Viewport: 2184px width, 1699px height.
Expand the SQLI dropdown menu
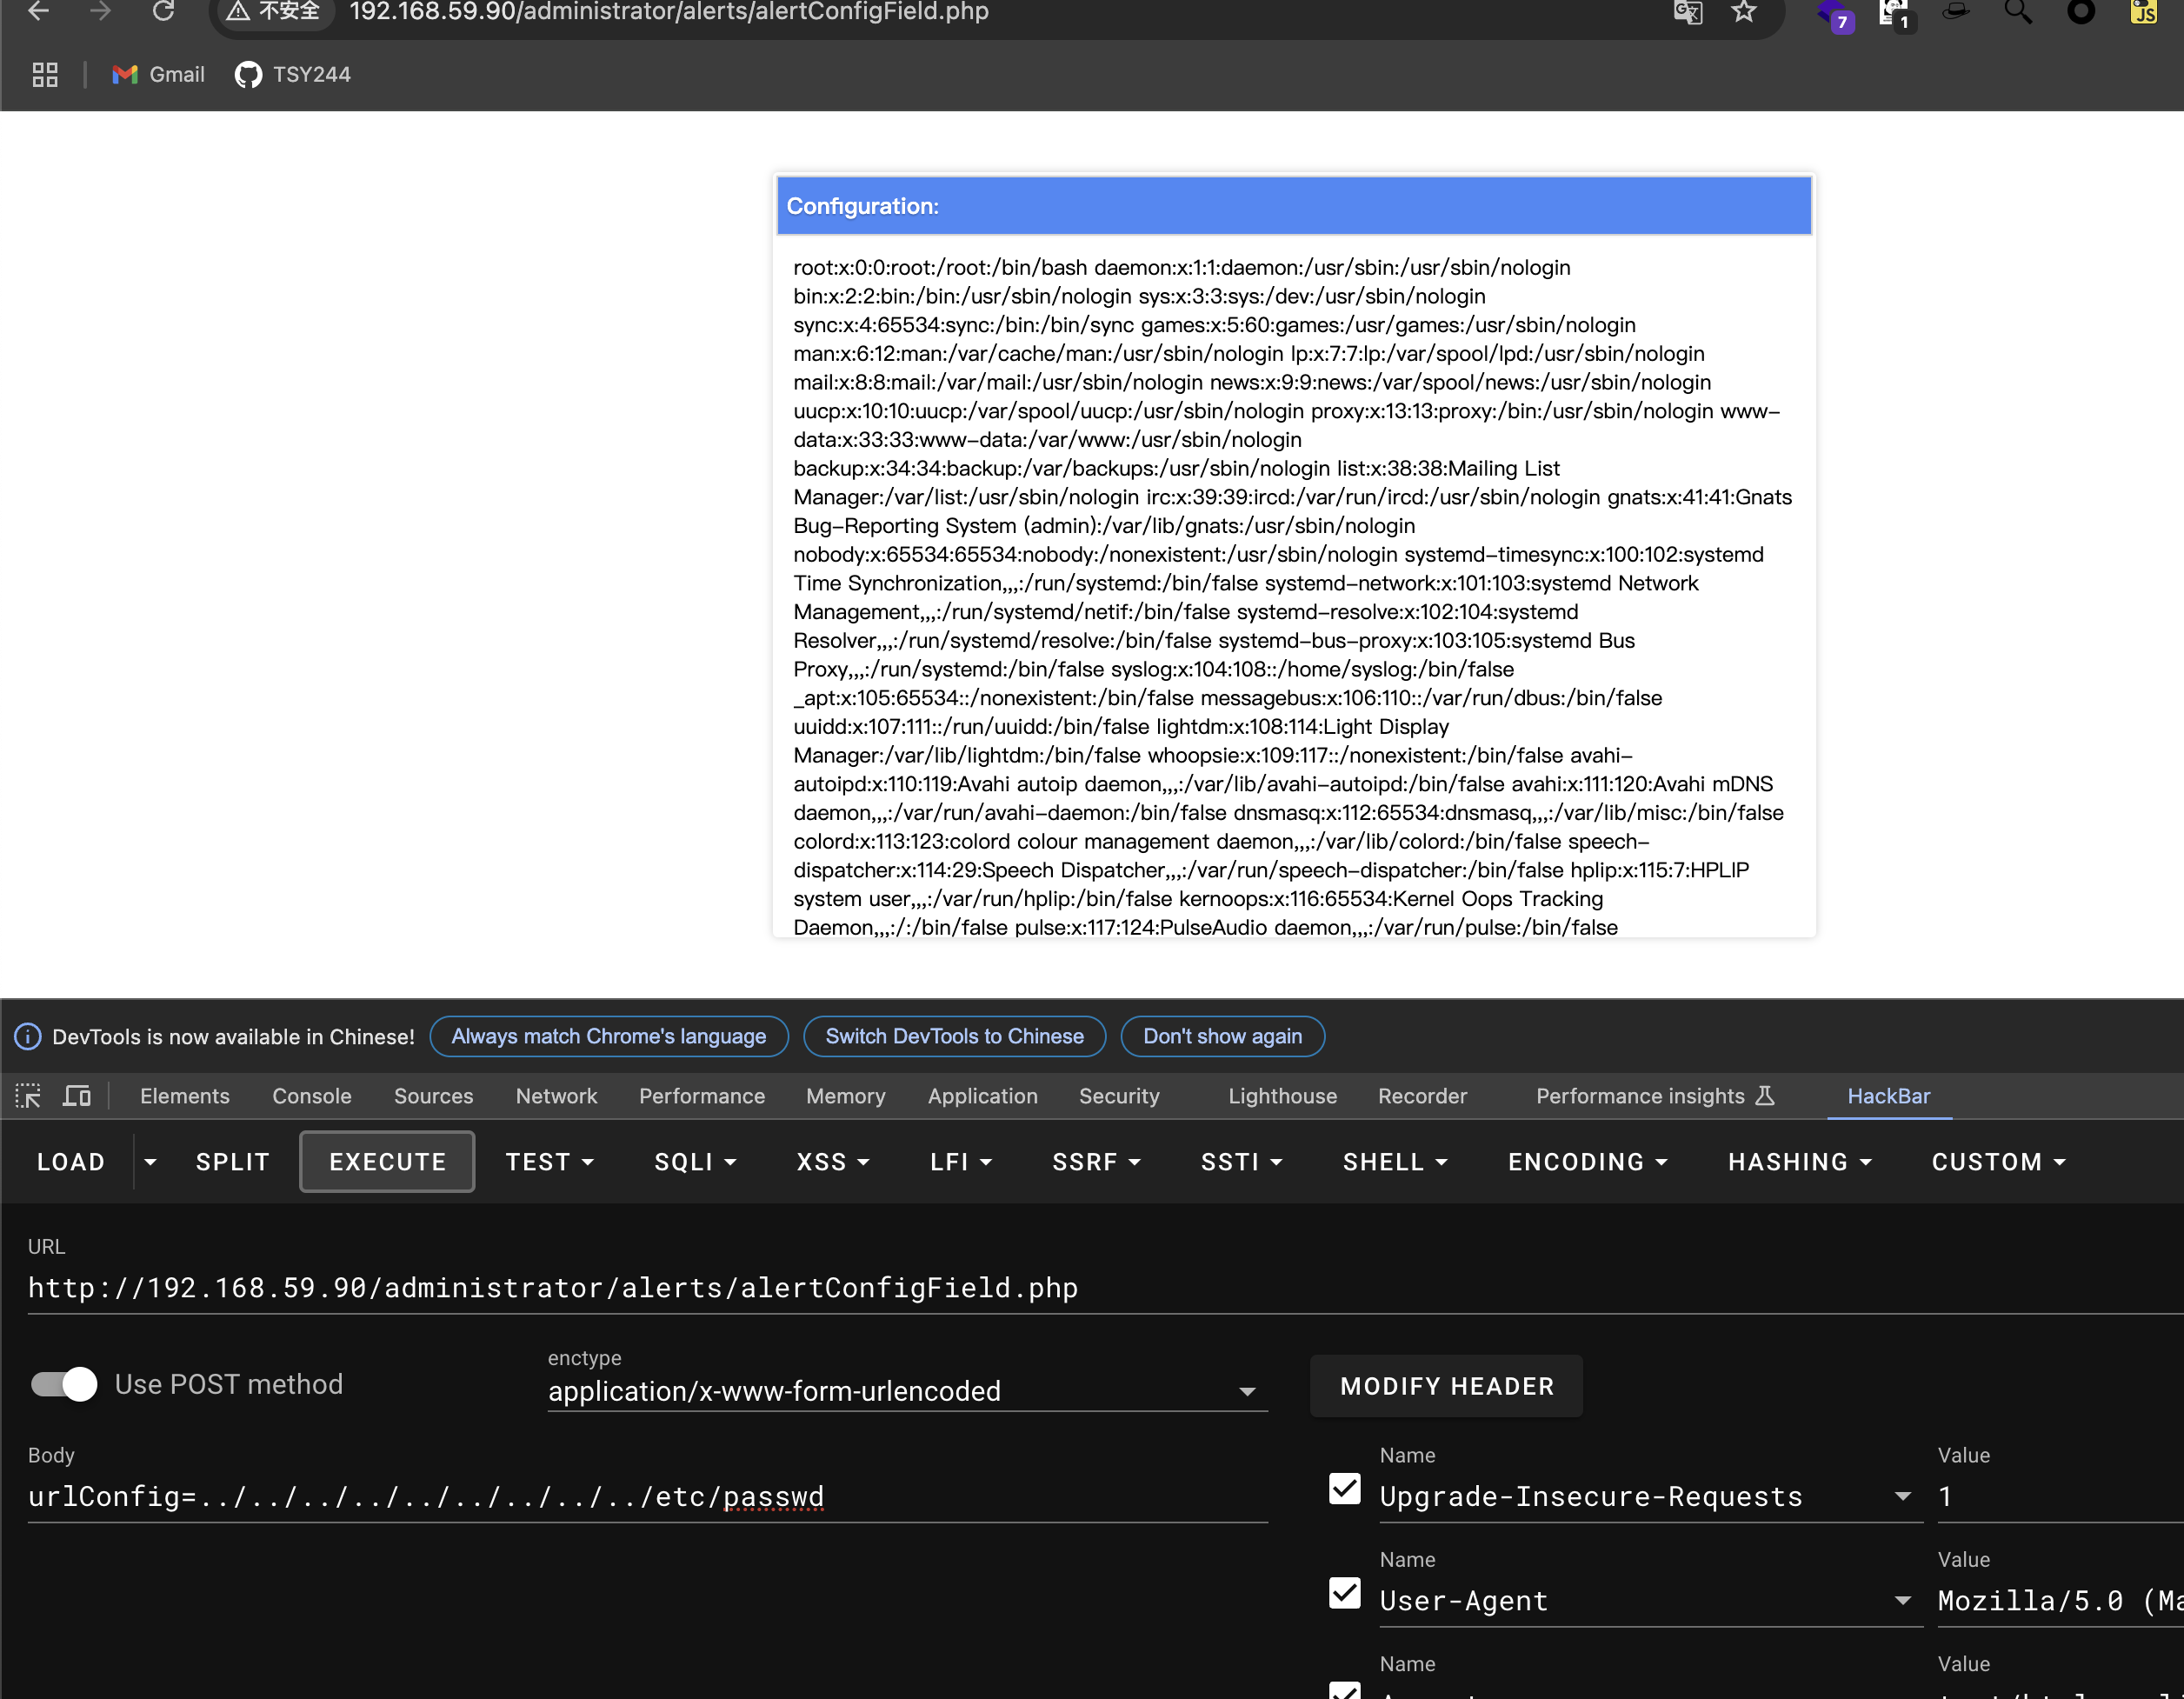(695, 1162)
